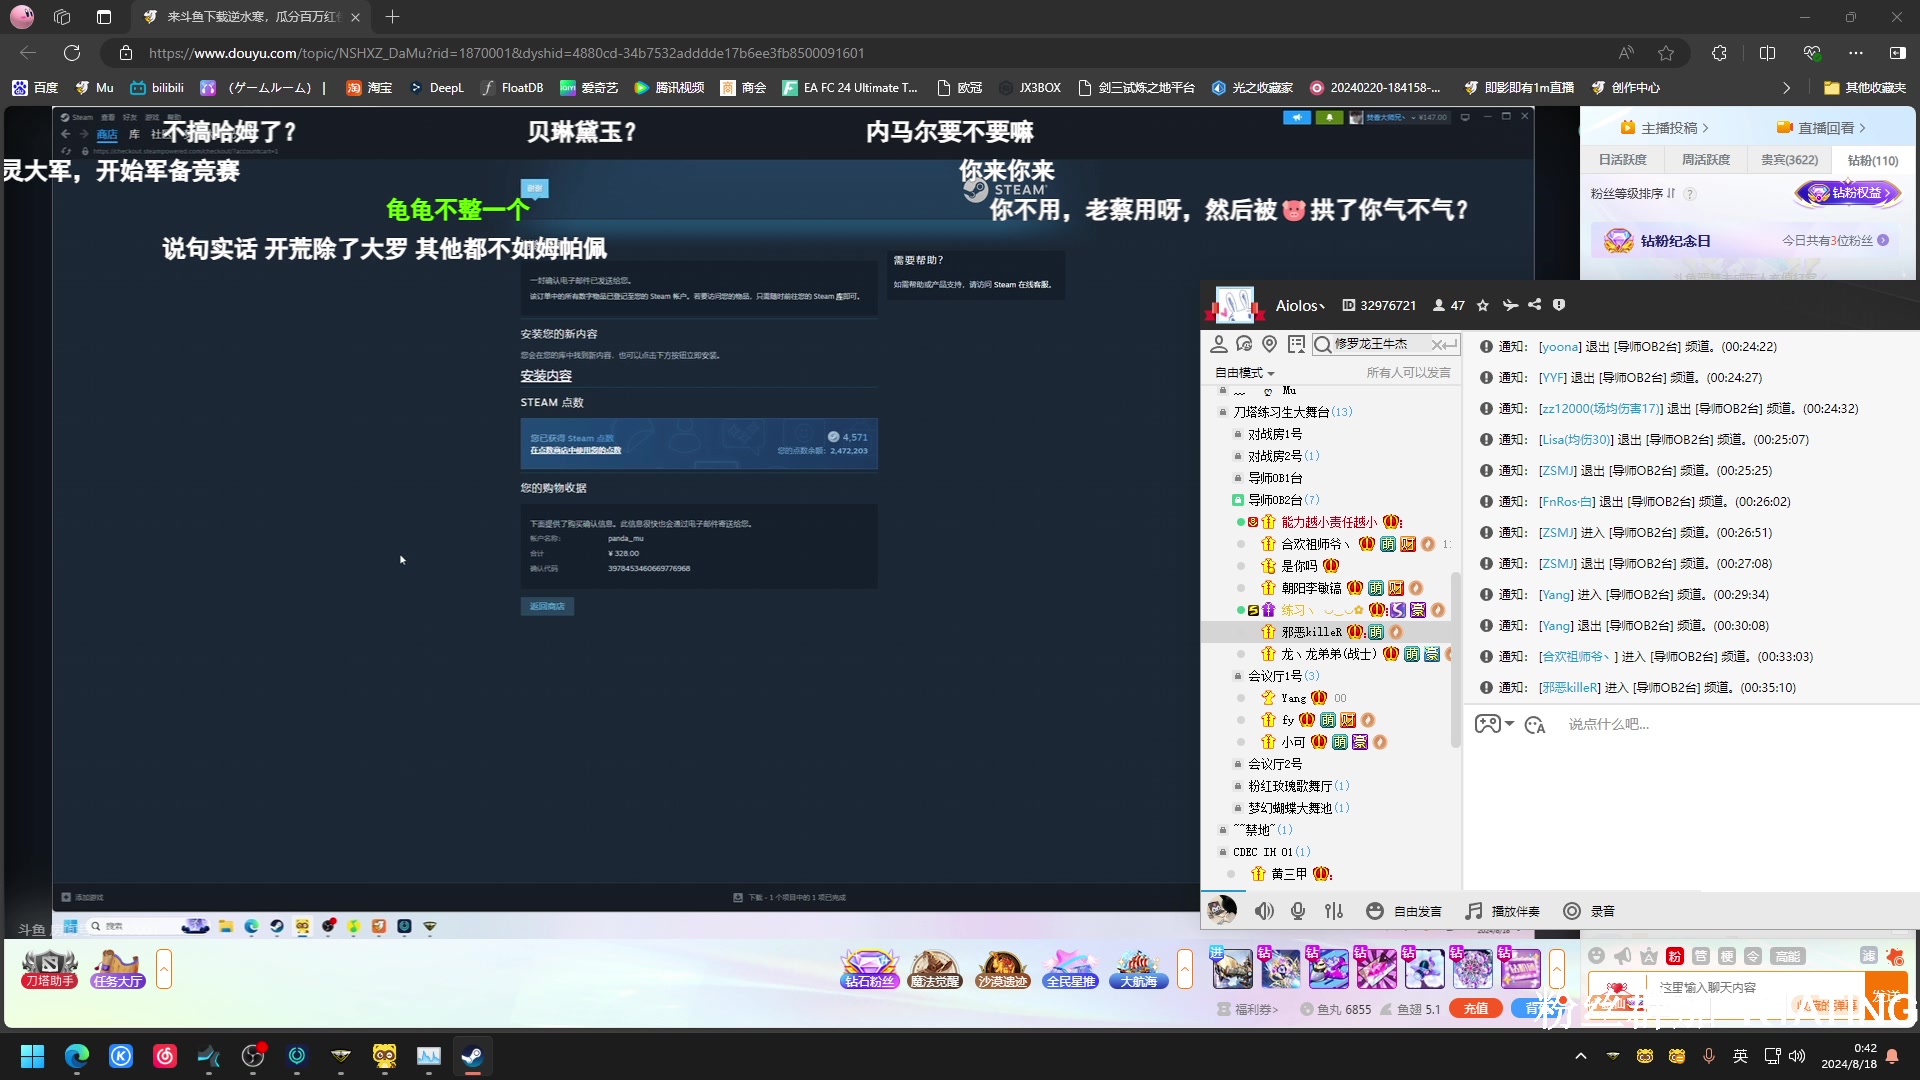
Task: Expand the gift list arrow
Action: pos(1557,969)
